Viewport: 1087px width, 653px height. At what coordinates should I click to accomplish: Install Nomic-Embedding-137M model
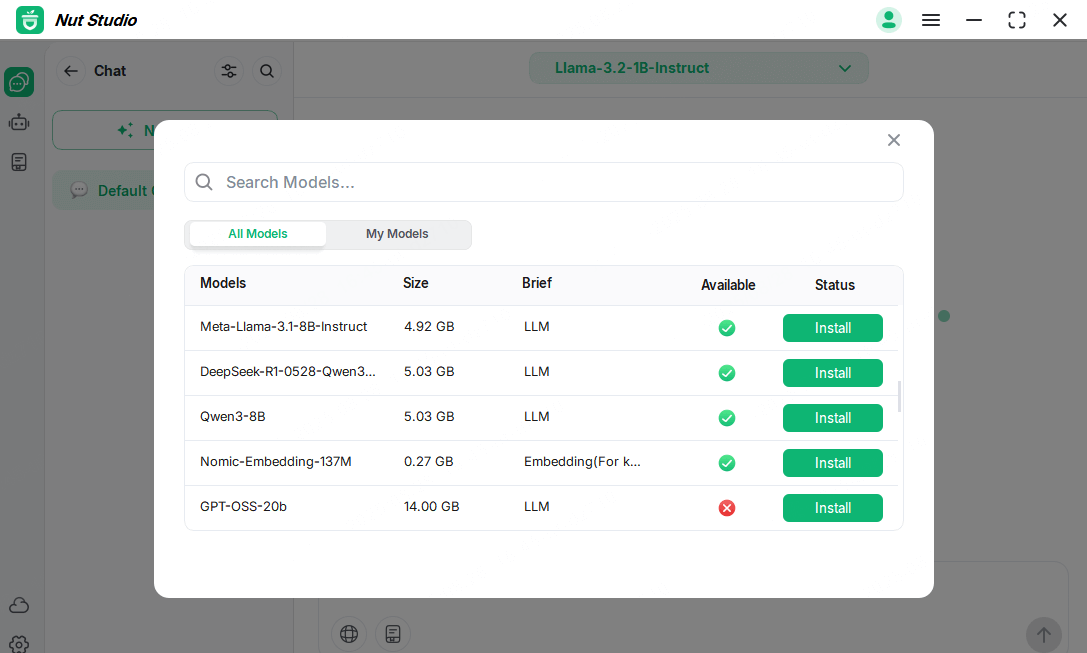coord(833,463)
